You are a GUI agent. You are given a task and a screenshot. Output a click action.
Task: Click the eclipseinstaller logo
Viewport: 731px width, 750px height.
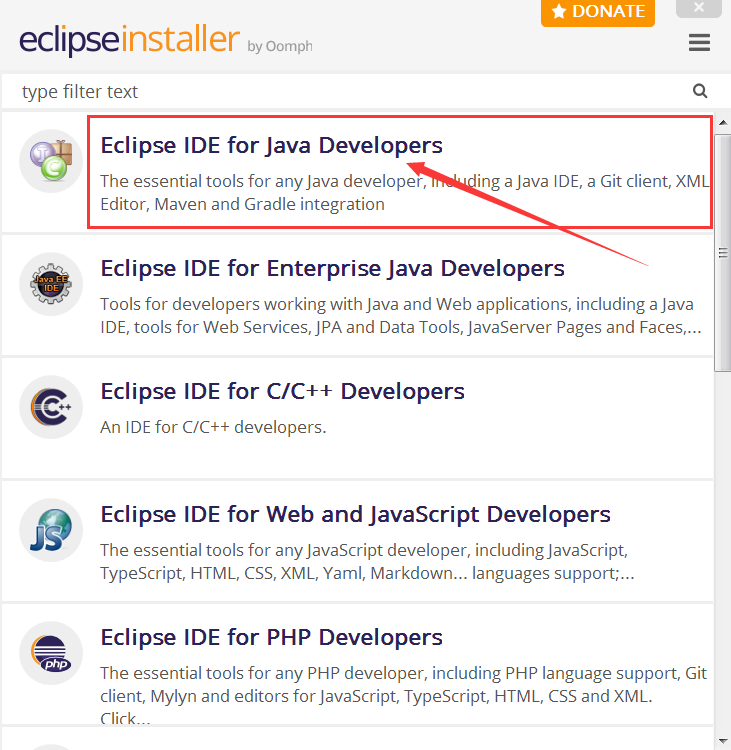(x=129, y=40)
